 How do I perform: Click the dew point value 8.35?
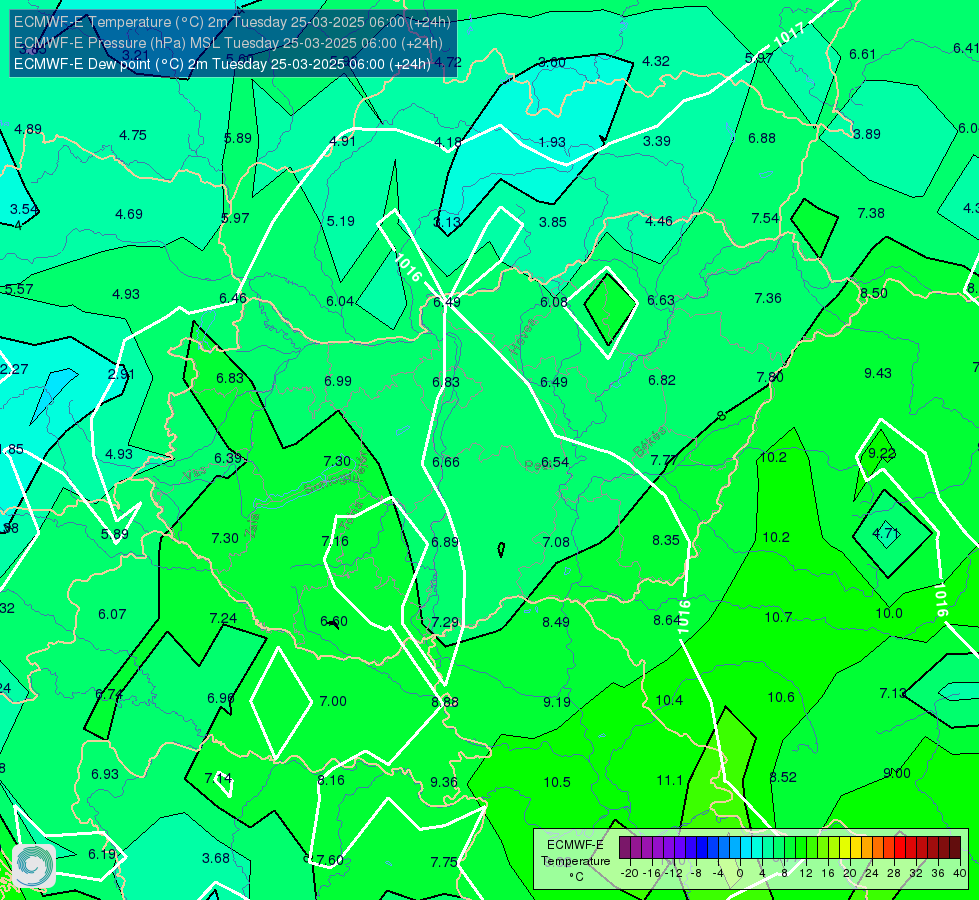(666, 540)
